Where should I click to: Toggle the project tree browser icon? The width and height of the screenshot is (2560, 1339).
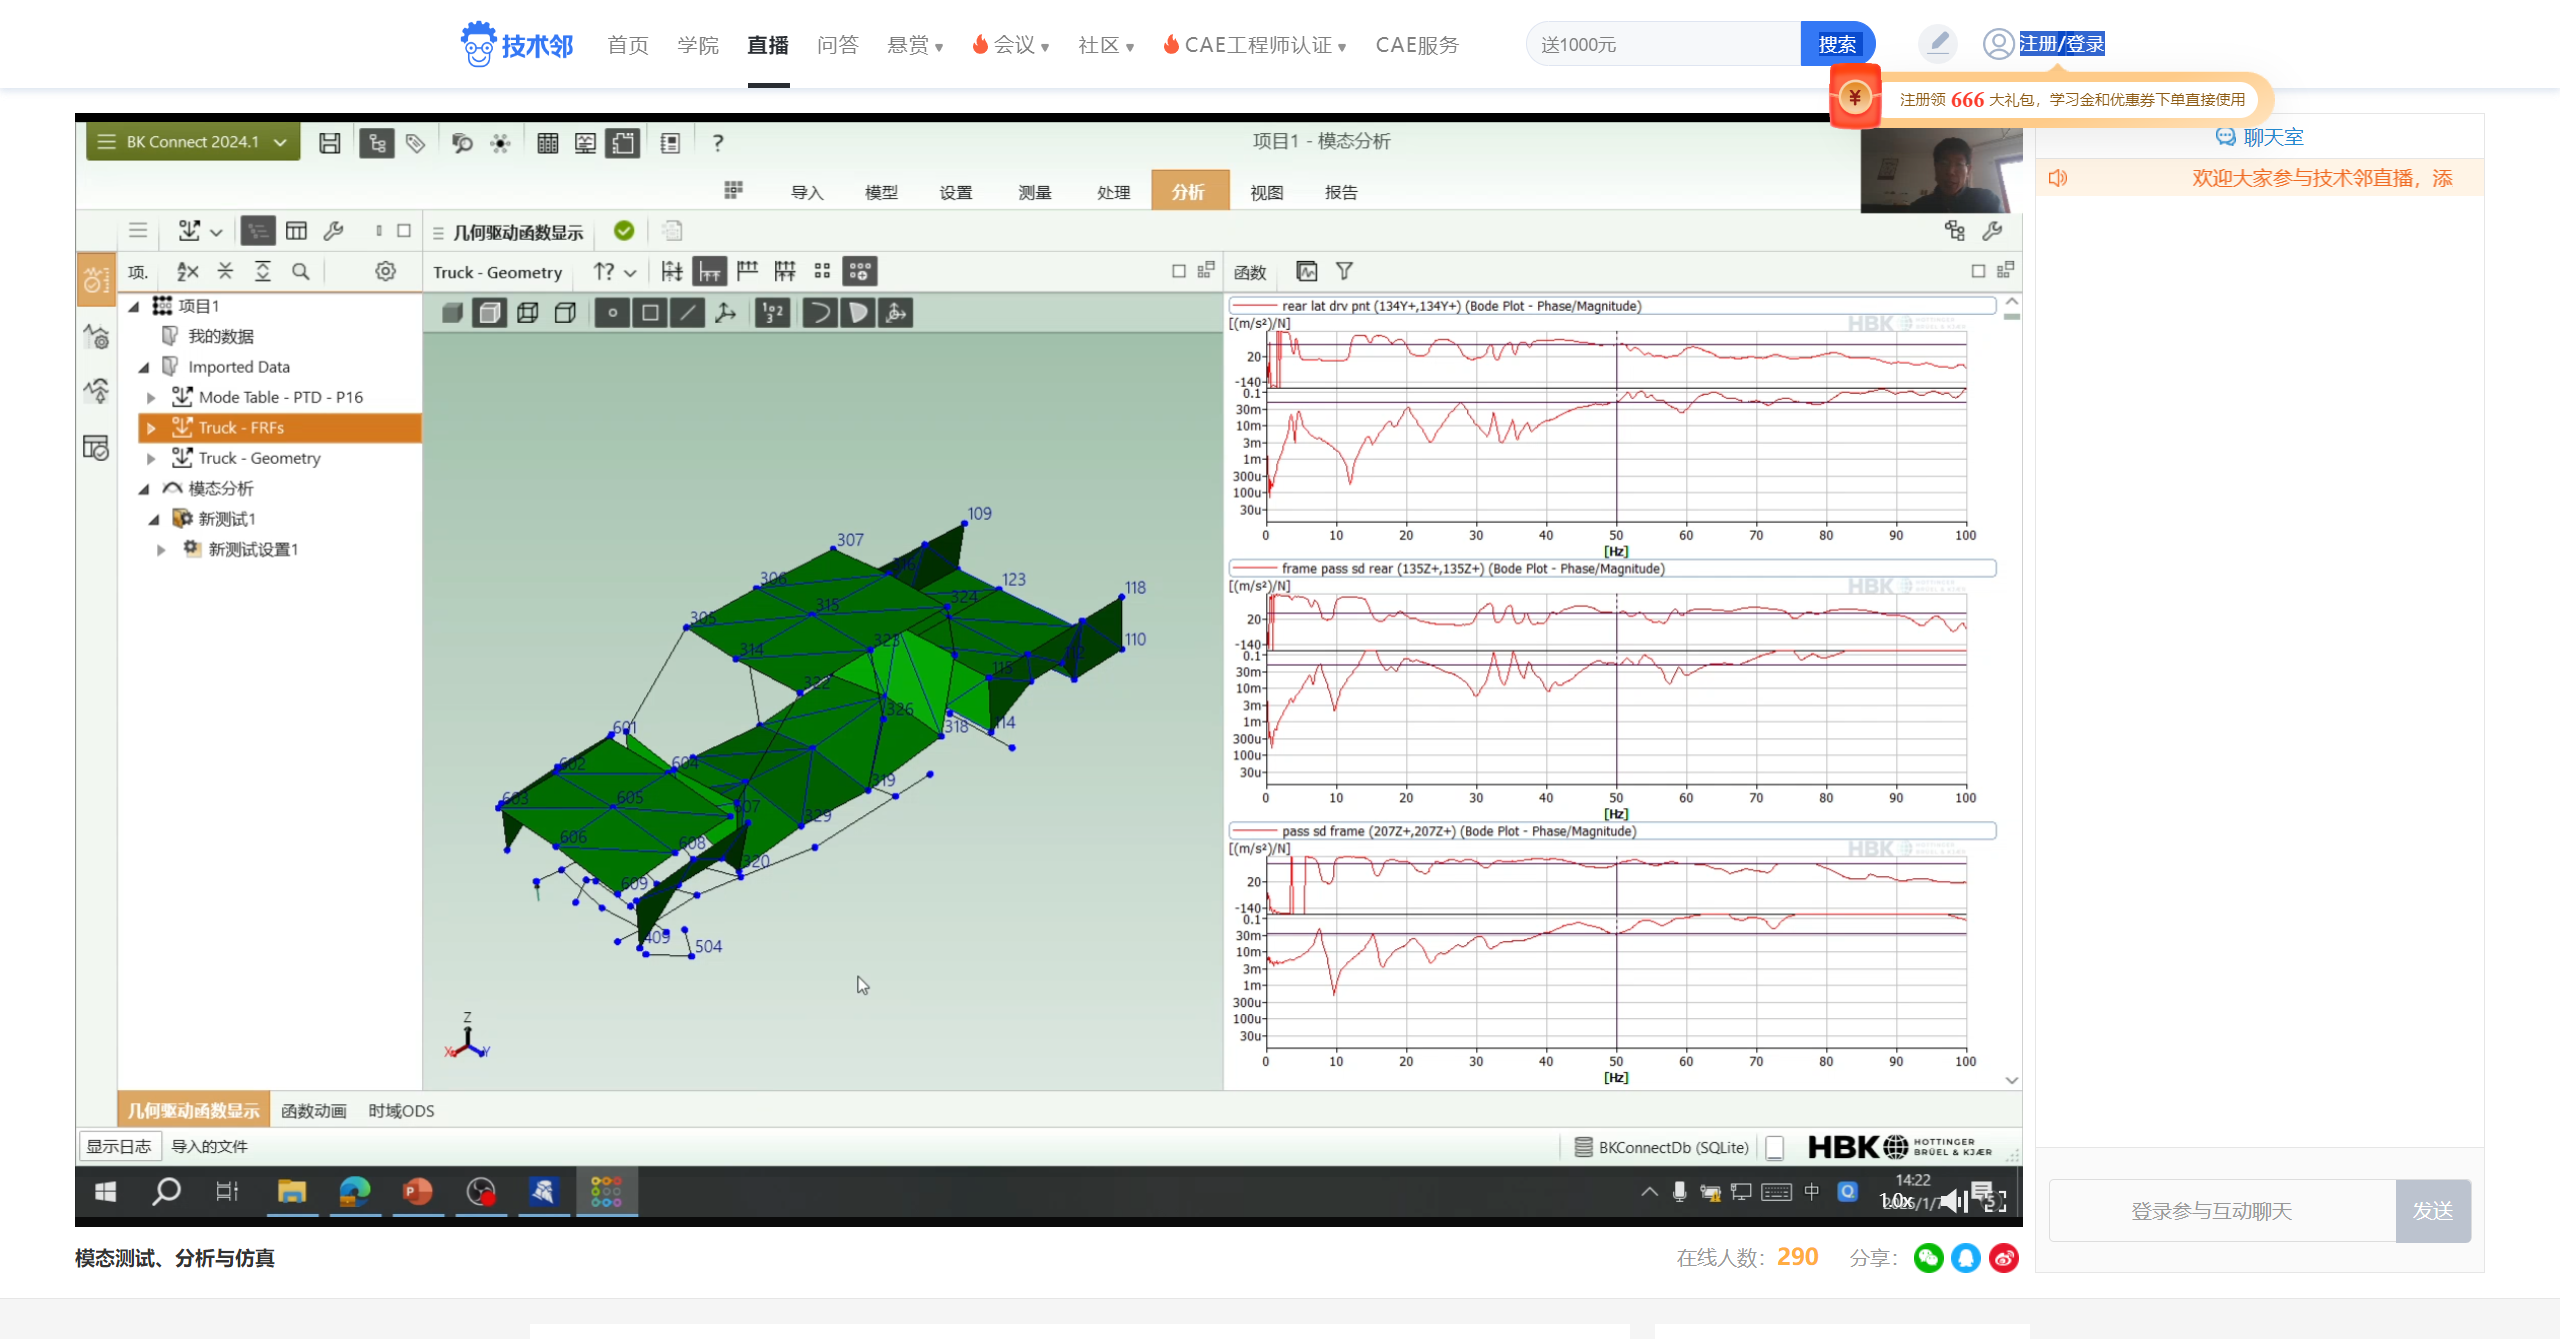tap(377, 143)
